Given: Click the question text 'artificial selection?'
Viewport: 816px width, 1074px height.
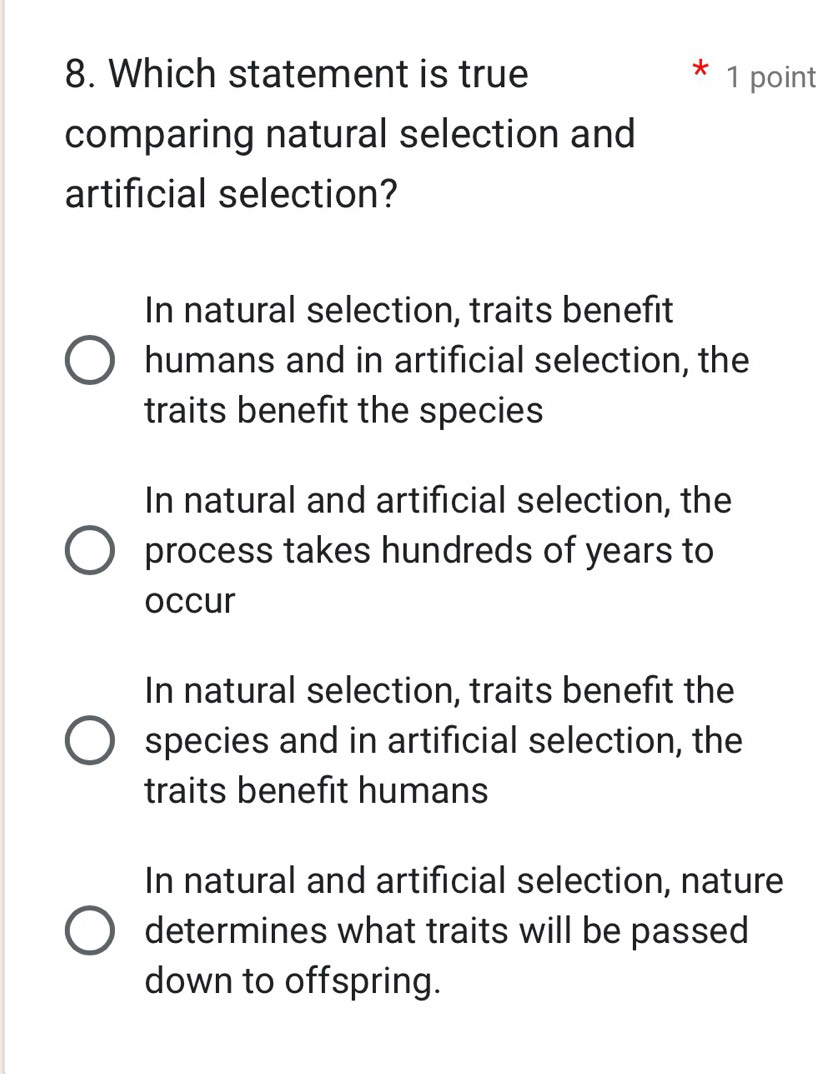Looking at the screenshot, I should click(x=227, y=193).
